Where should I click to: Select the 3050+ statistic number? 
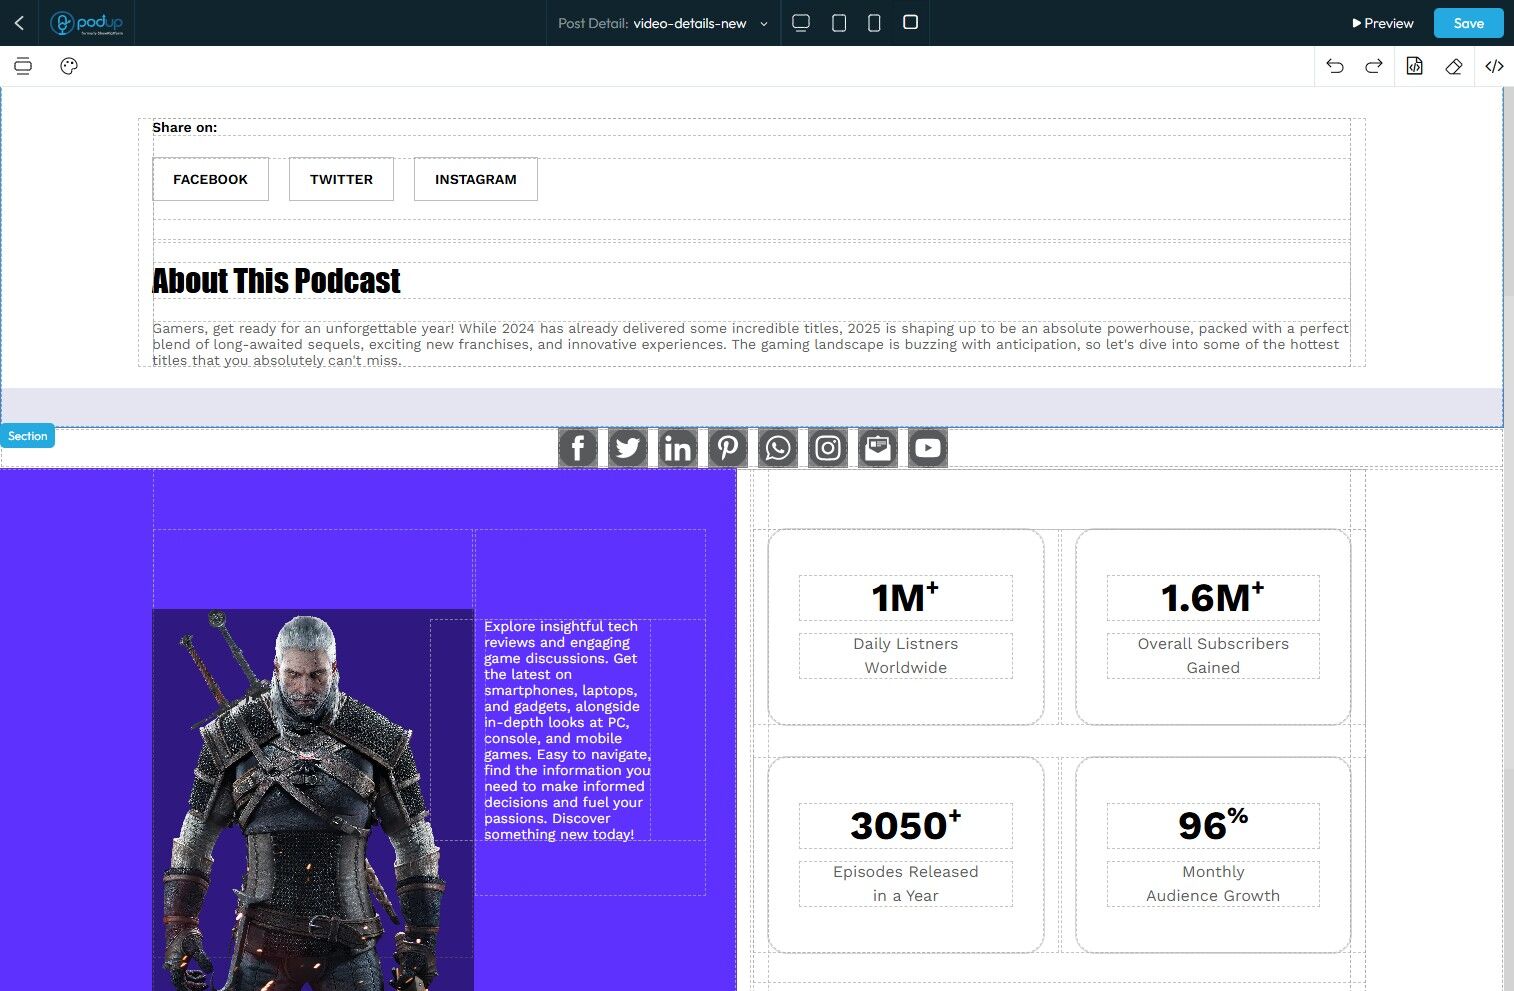pos(905,826)
